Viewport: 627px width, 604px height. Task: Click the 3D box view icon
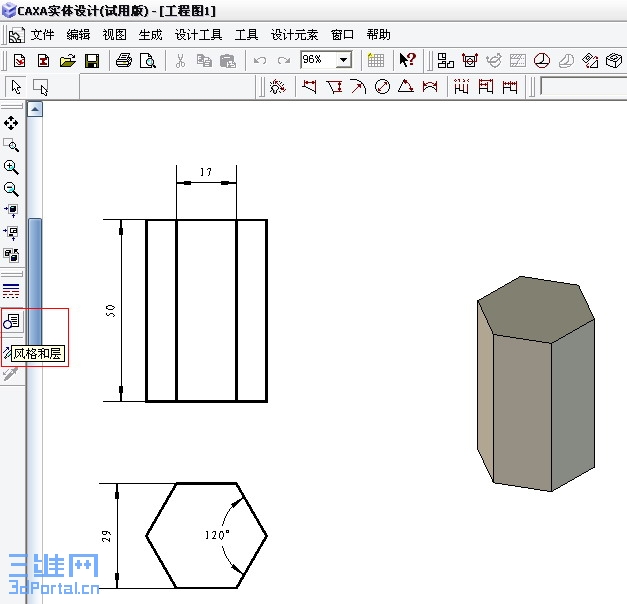pos(614,61)
